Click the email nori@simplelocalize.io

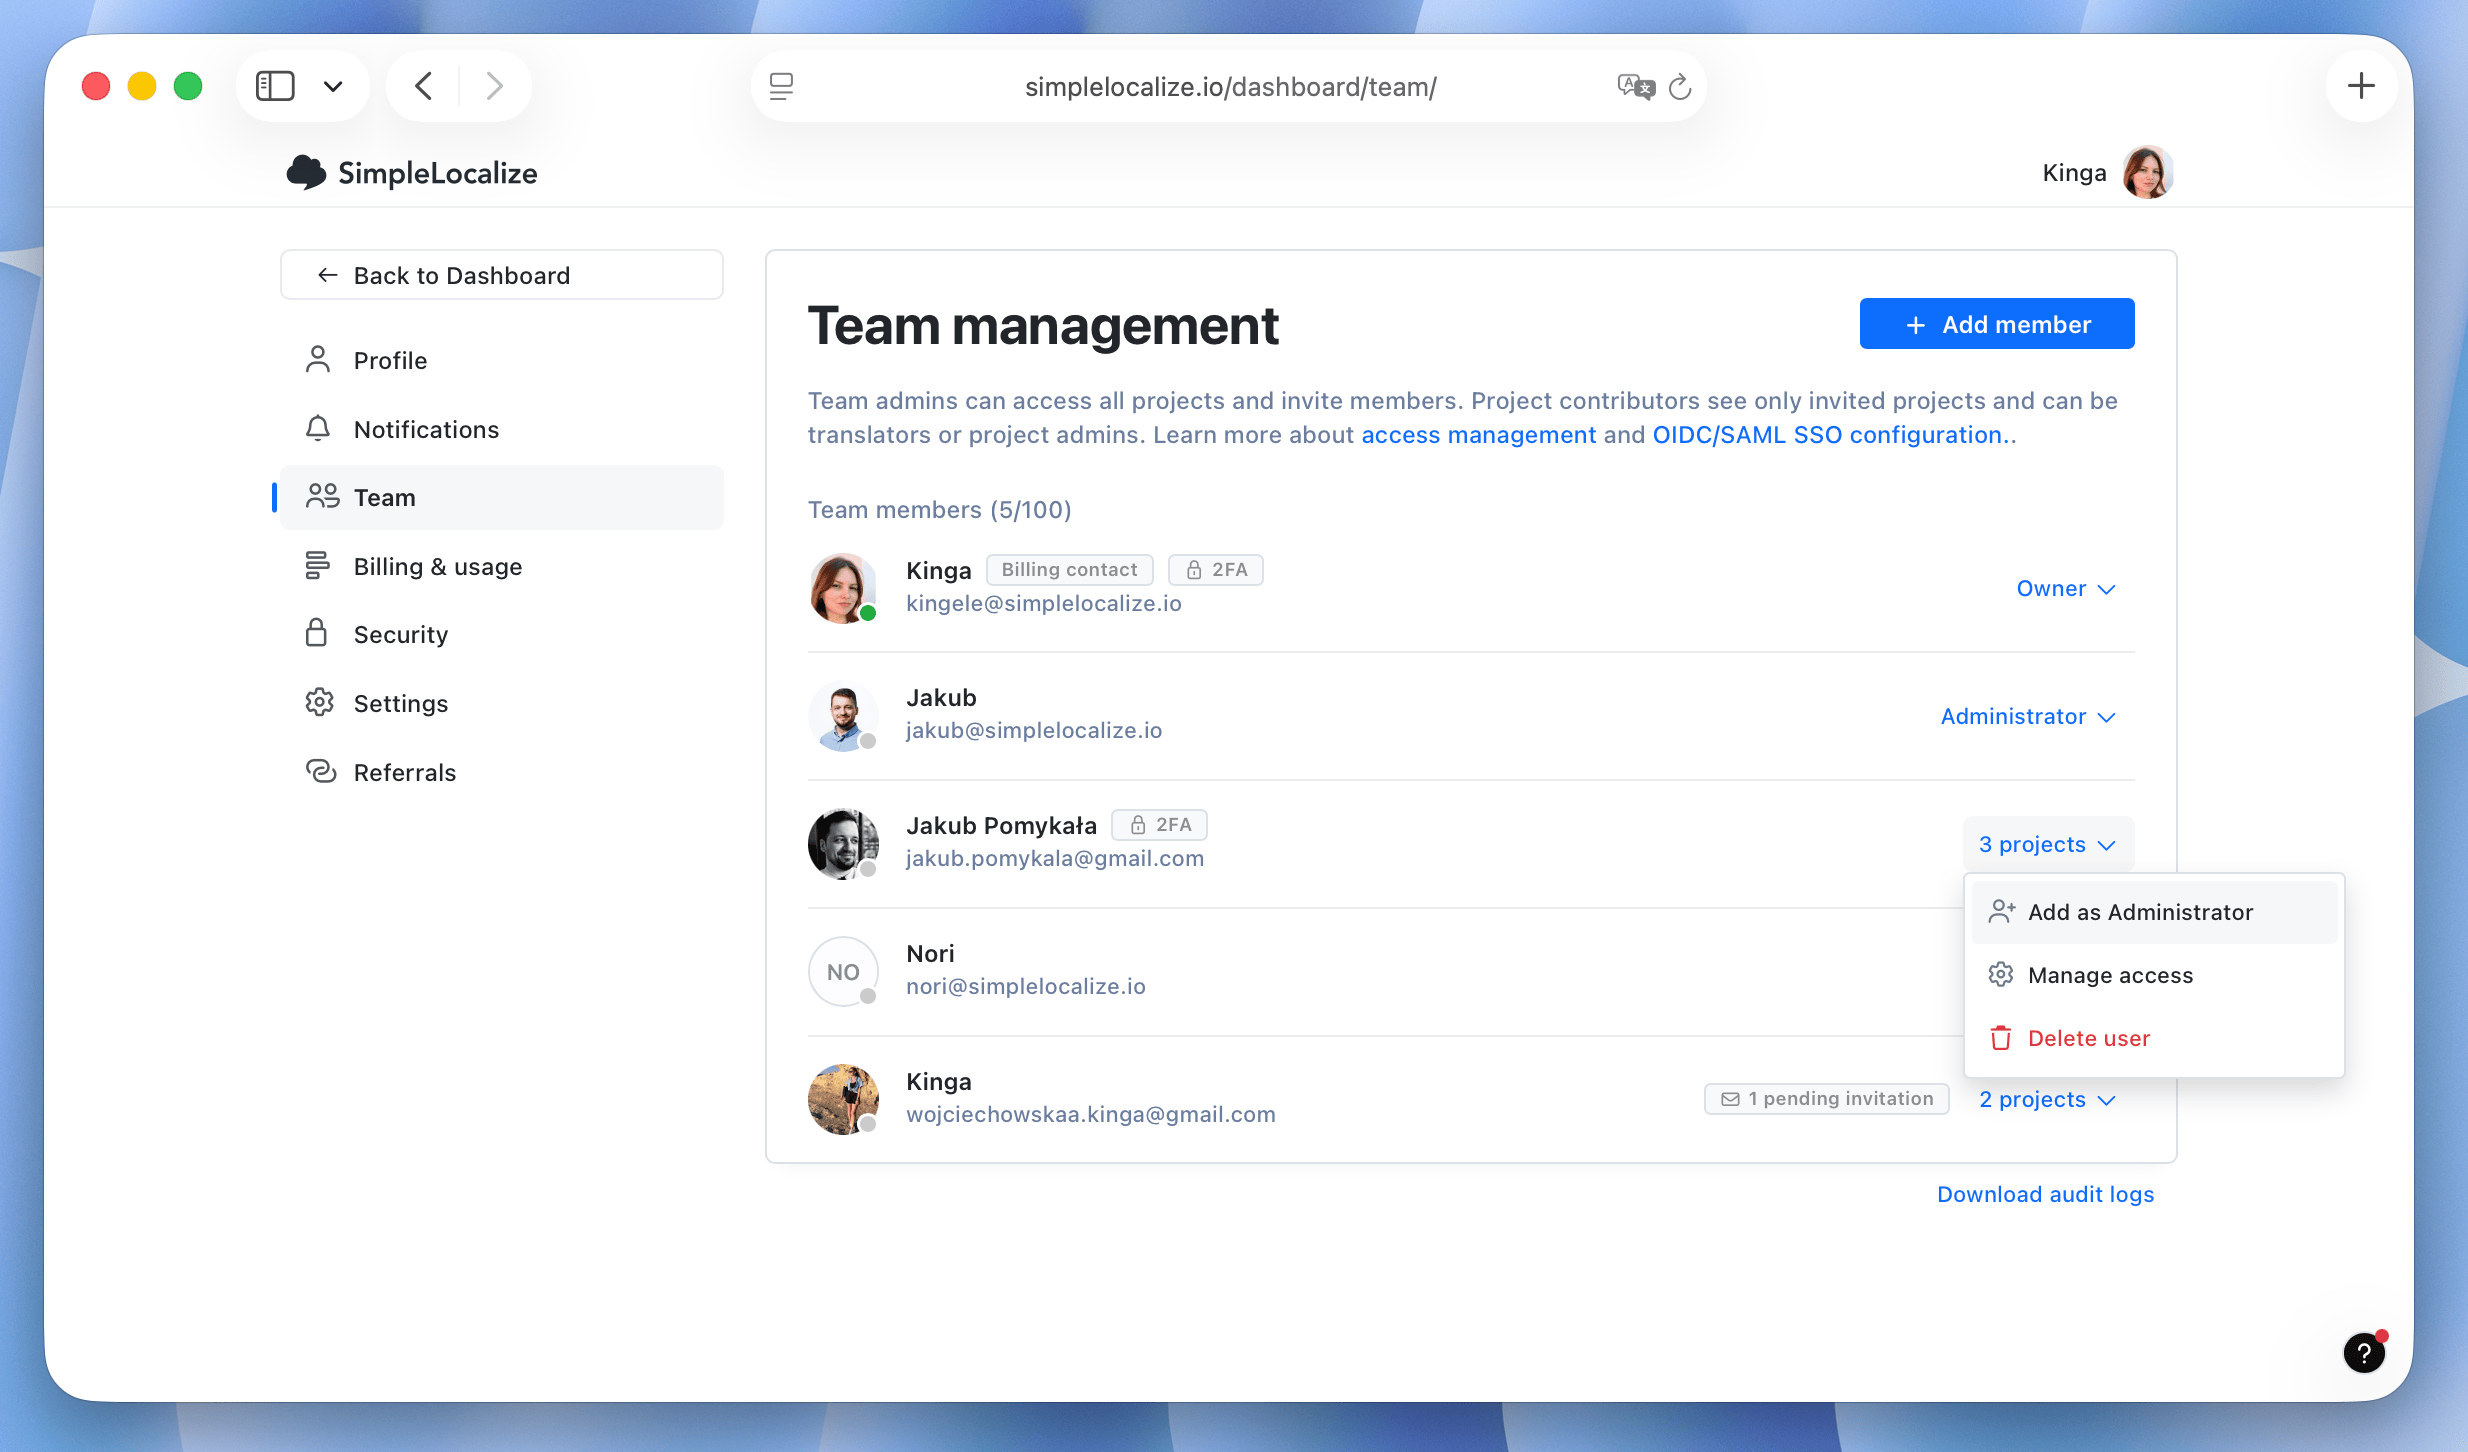(x=1026, y=987)
